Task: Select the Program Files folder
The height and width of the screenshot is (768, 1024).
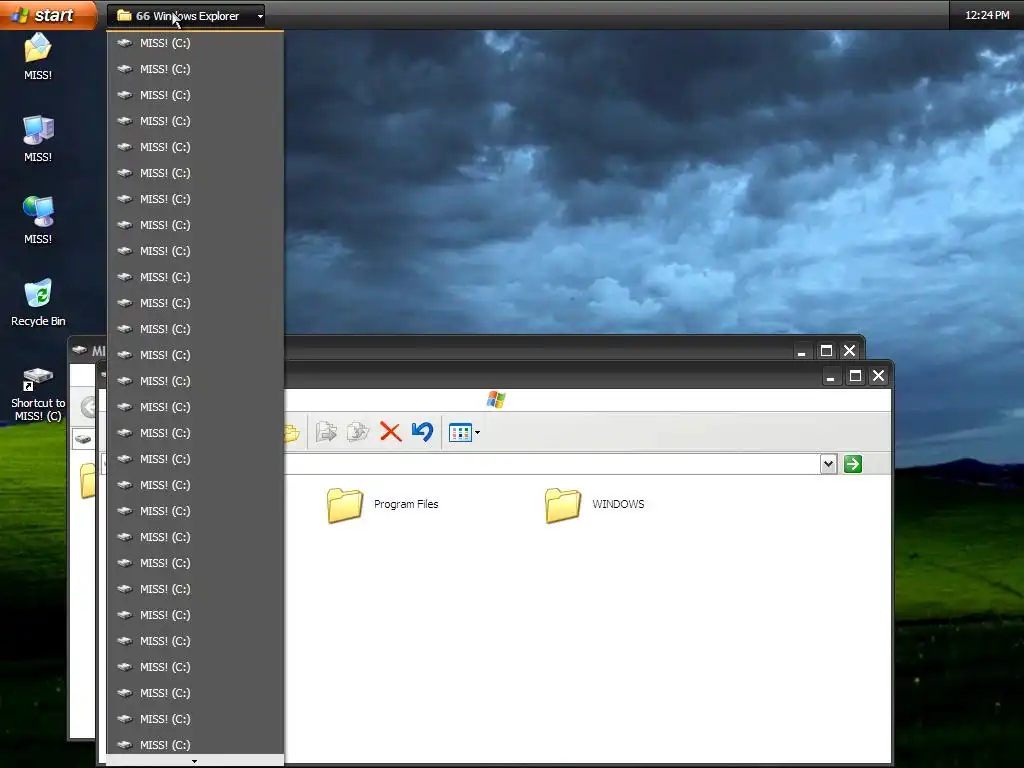Action: click(383, 505)
